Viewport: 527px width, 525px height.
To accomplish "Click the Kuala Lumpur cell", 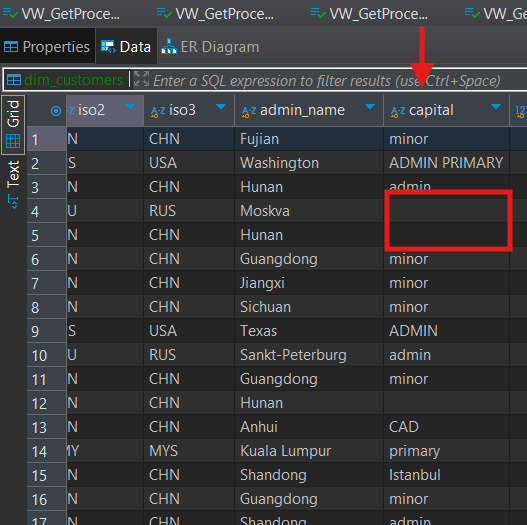I will 309,451.
